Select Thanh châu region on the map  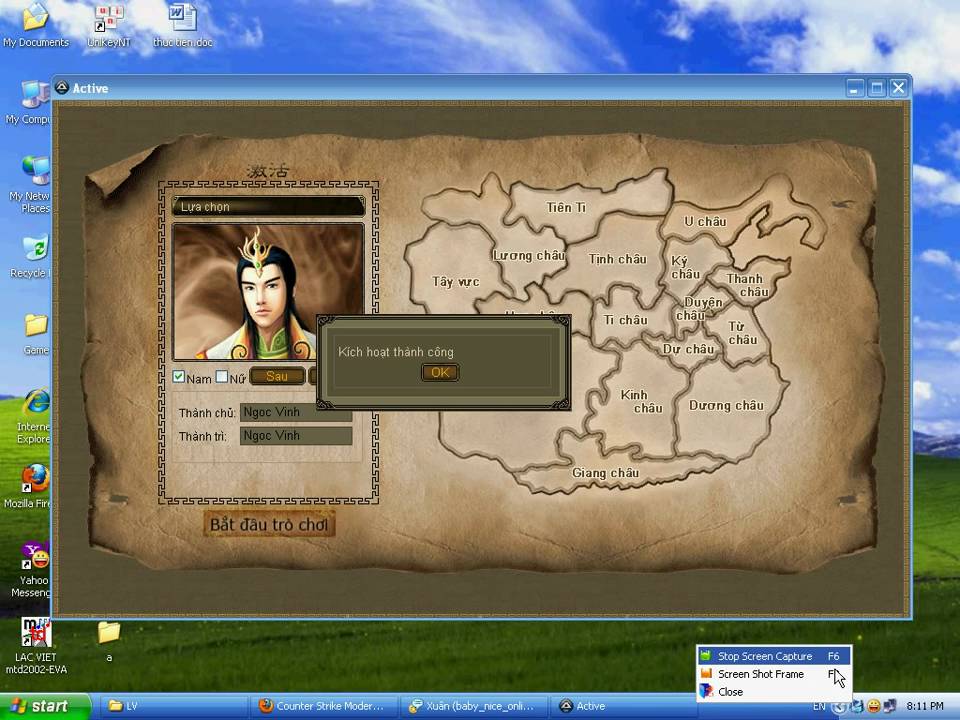tap(747, 285)
